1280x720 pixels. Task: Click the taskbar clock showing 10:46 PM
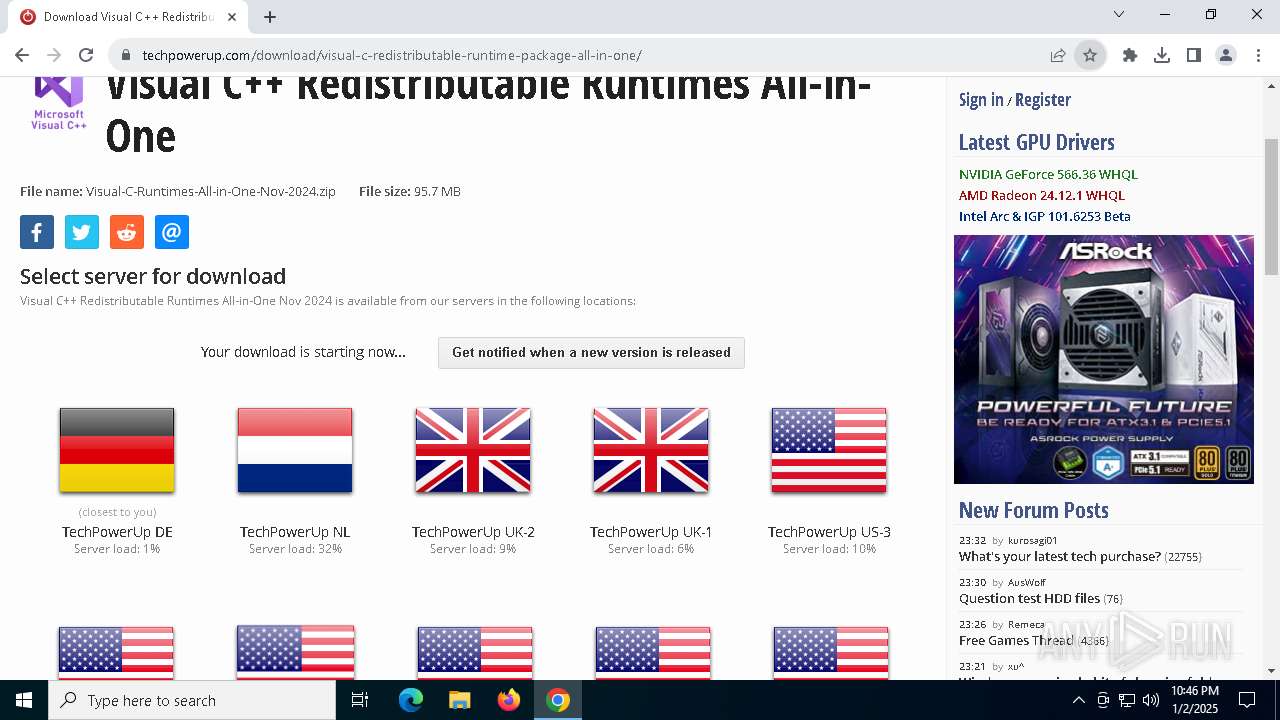pyautogui.click(x=1195, y=700)
